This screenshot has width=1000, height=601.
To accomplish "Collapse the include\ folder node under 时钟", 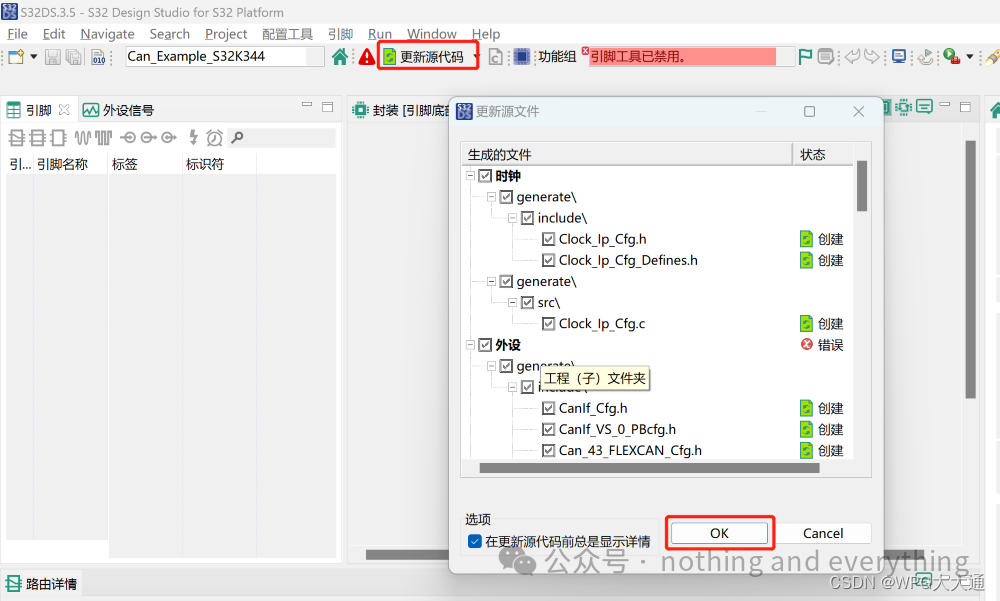I will (x=512, y=218).
